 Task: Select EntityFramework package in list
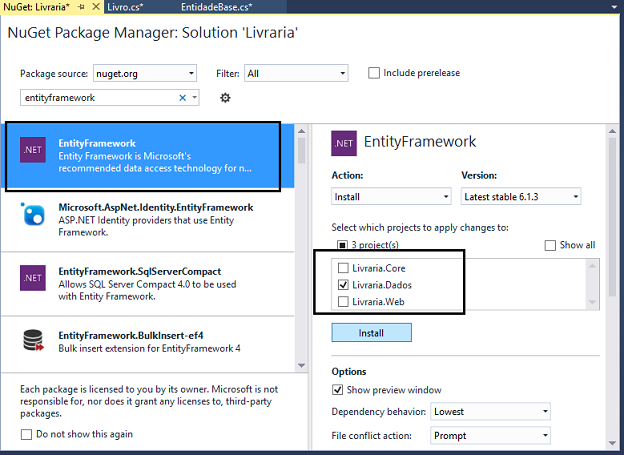[x=147, y=156]
